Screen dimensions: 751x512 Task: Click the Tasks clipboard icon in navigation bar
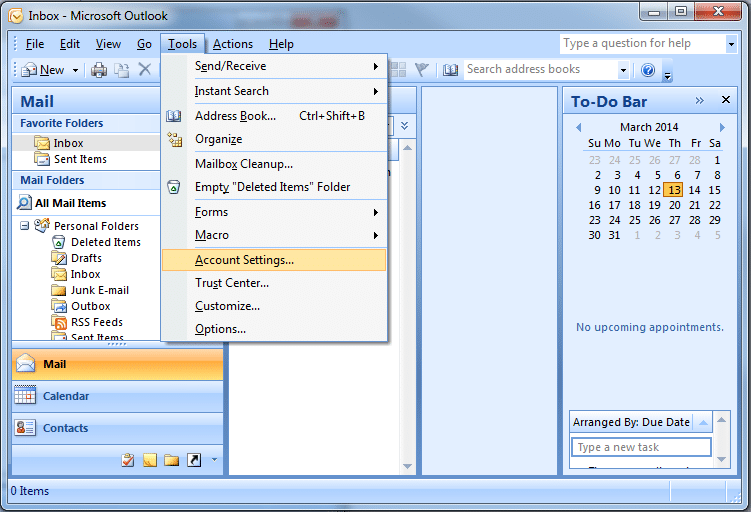click(x=128, y=460)
